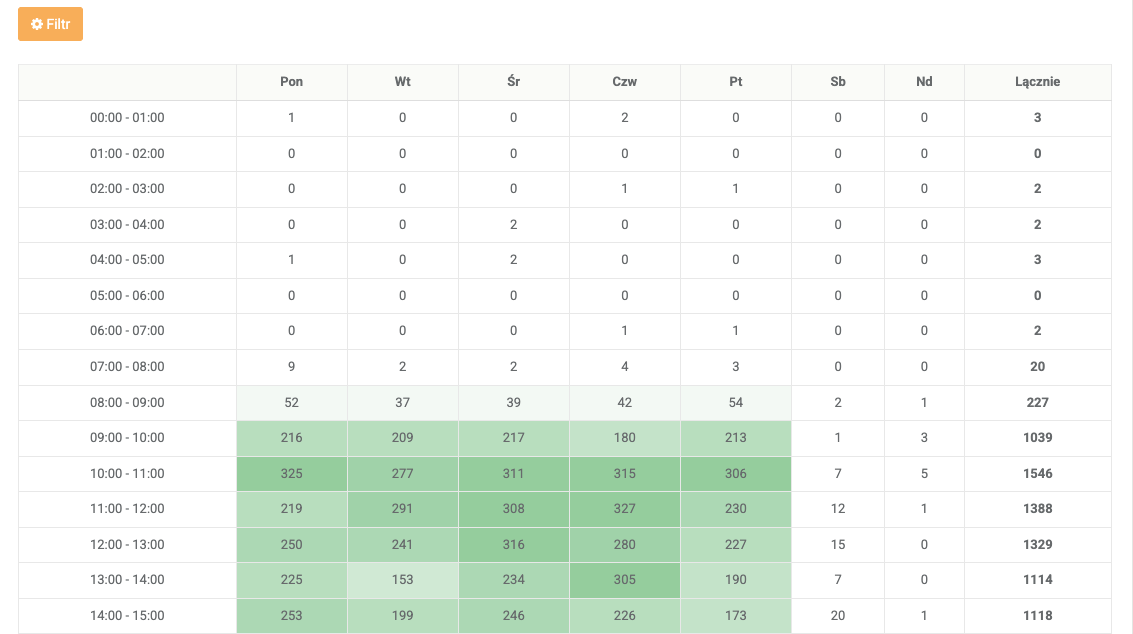Click the 10:00 - 11:00 row label
This screenshot has height=634, width=1133.
tap(127, 473)
